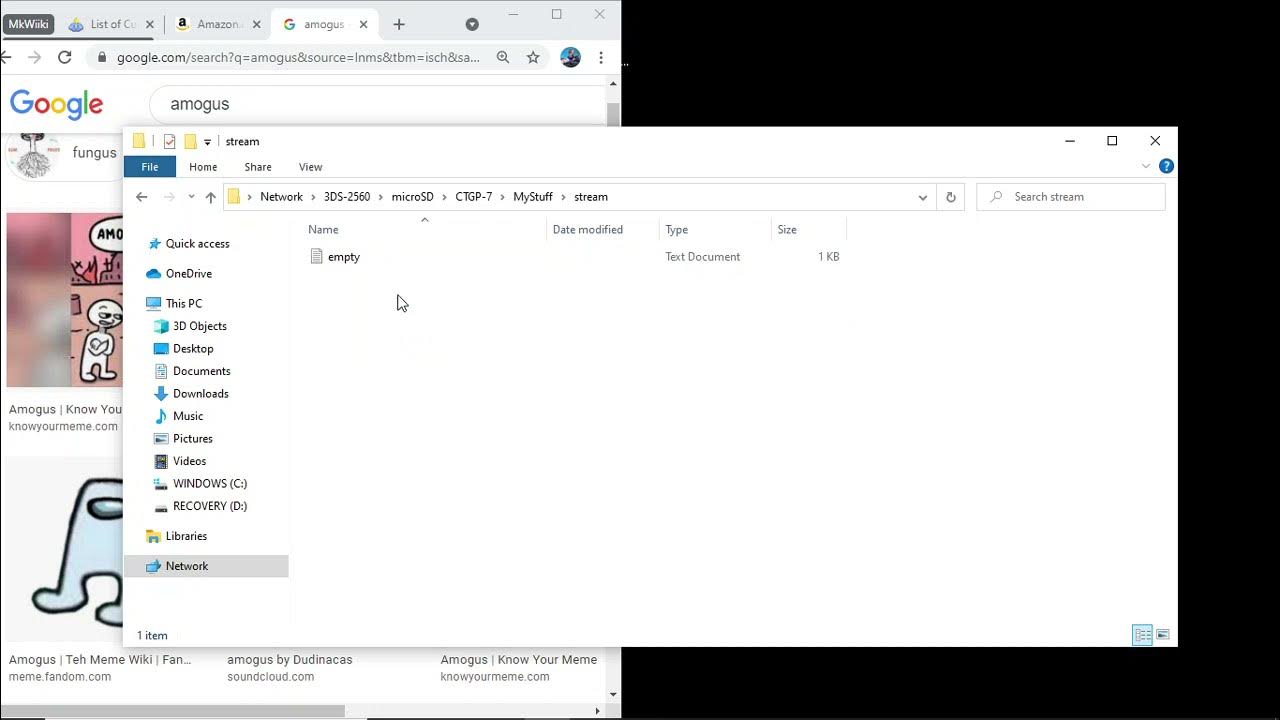The width and height of the screenshot is (1280, 720).
Task: Open the 3D Objects folder icon
Action: (161, 326)
